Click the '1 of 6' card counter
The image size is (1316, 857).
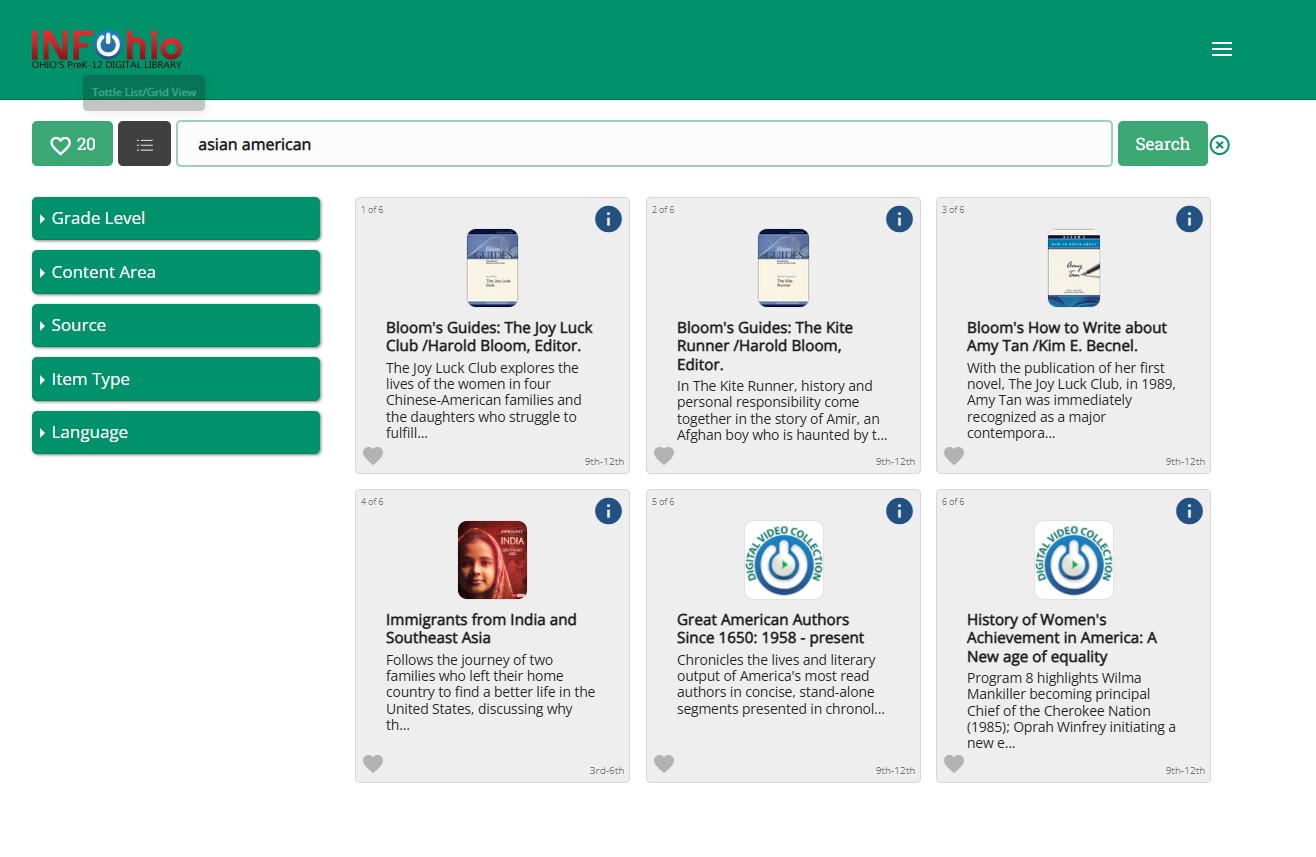(x=372, y=210)
